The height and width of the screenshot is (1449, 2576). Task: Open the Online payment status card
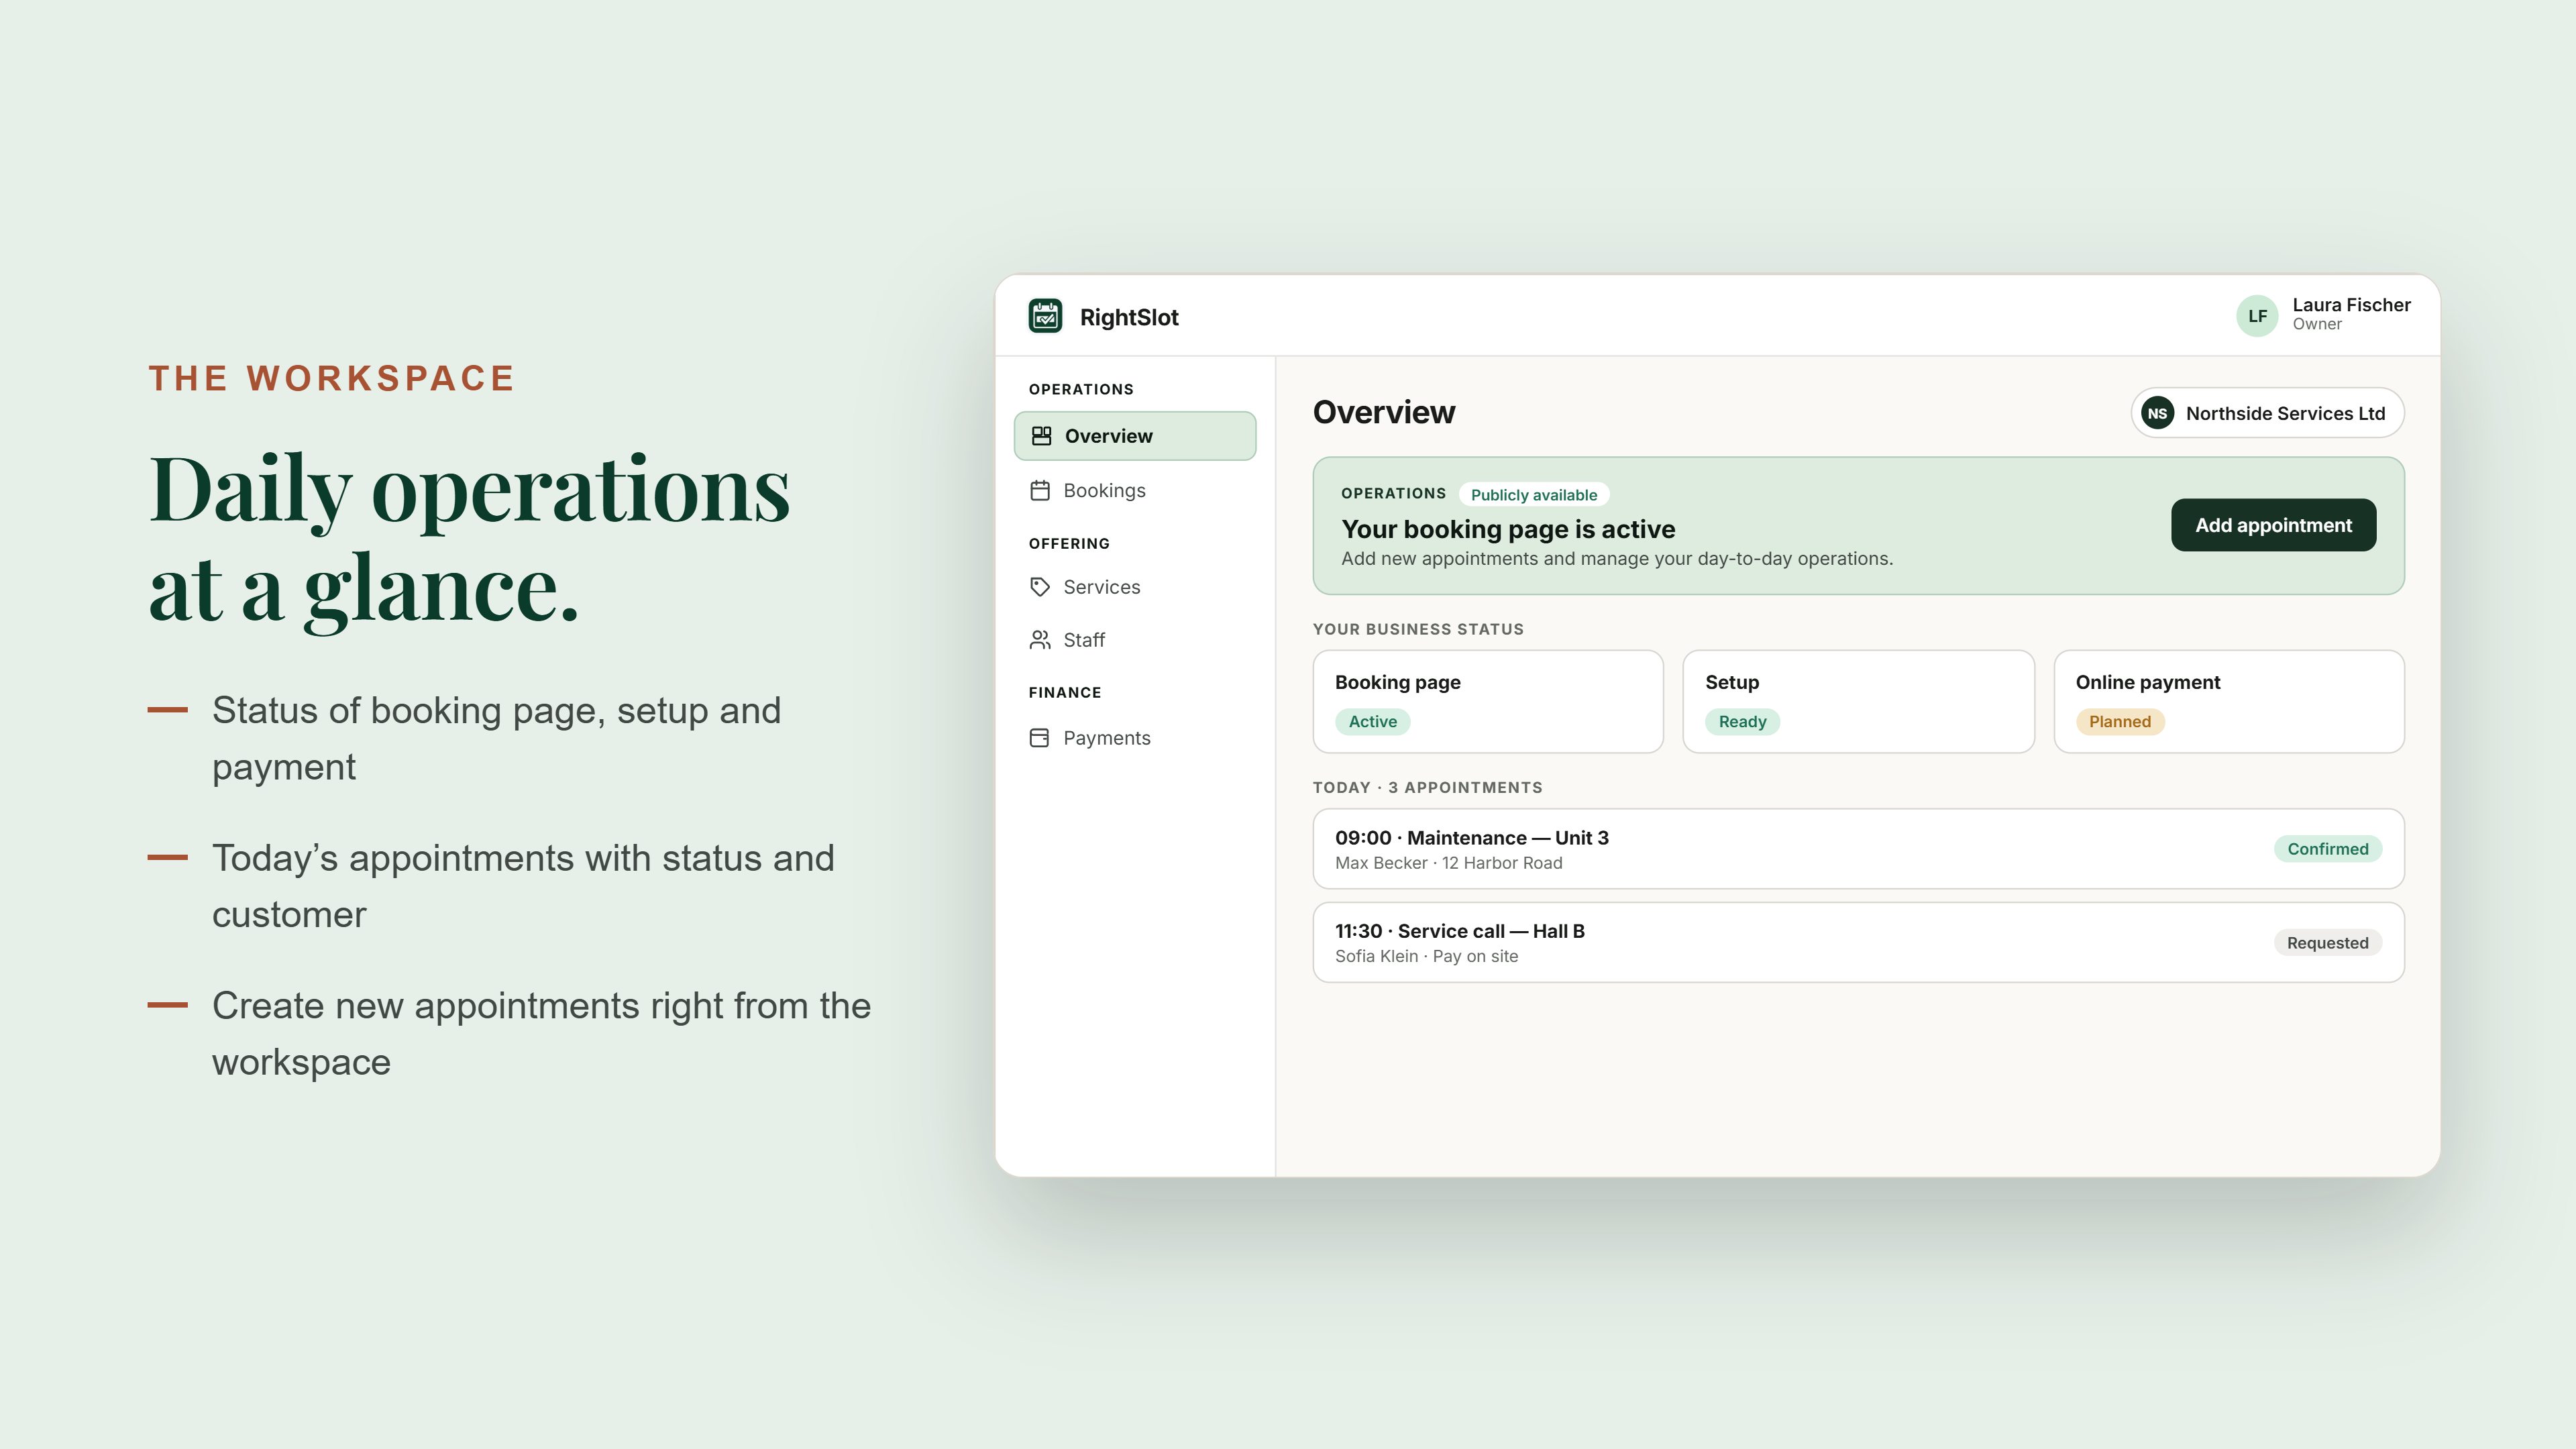[x=2228, y=701]
